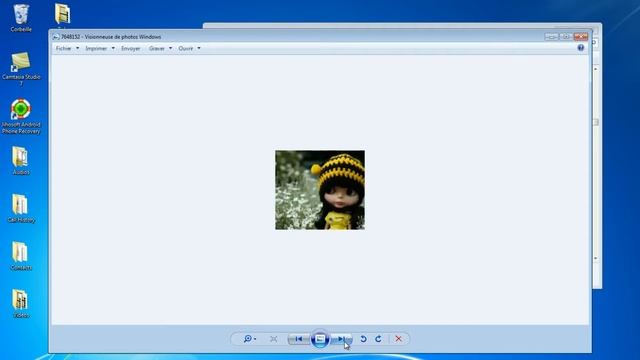
Task: Expand the Fichier dropdown arrow
Action: 78,48
